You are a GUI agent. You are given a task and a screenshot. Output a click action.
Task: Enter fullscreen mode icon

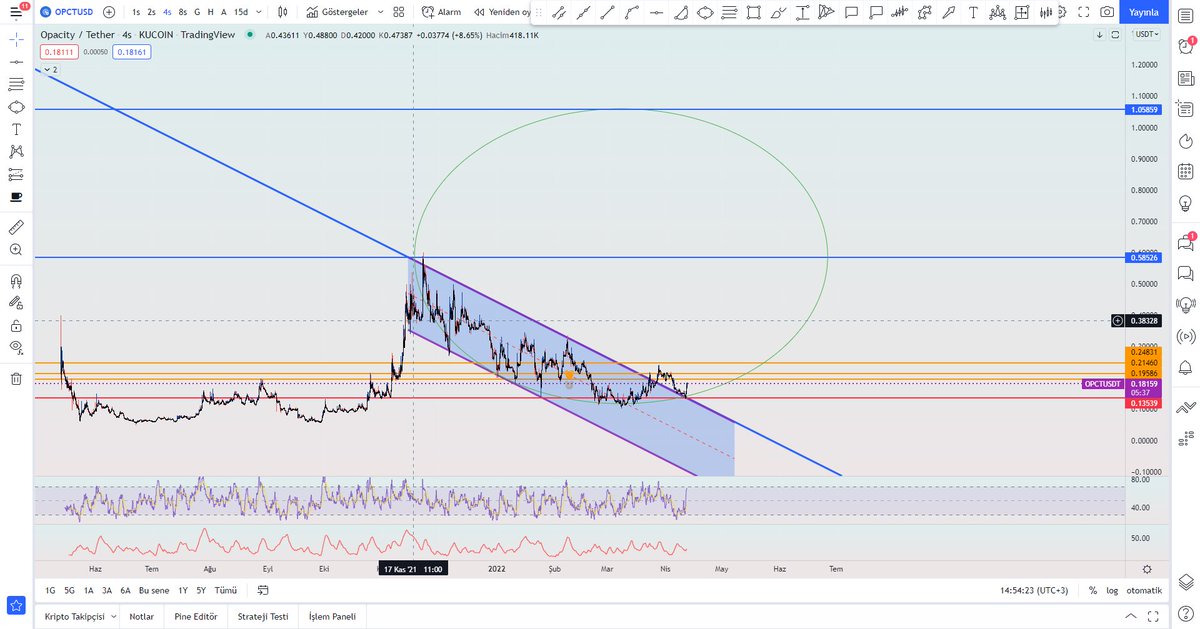coord(1083,12)
